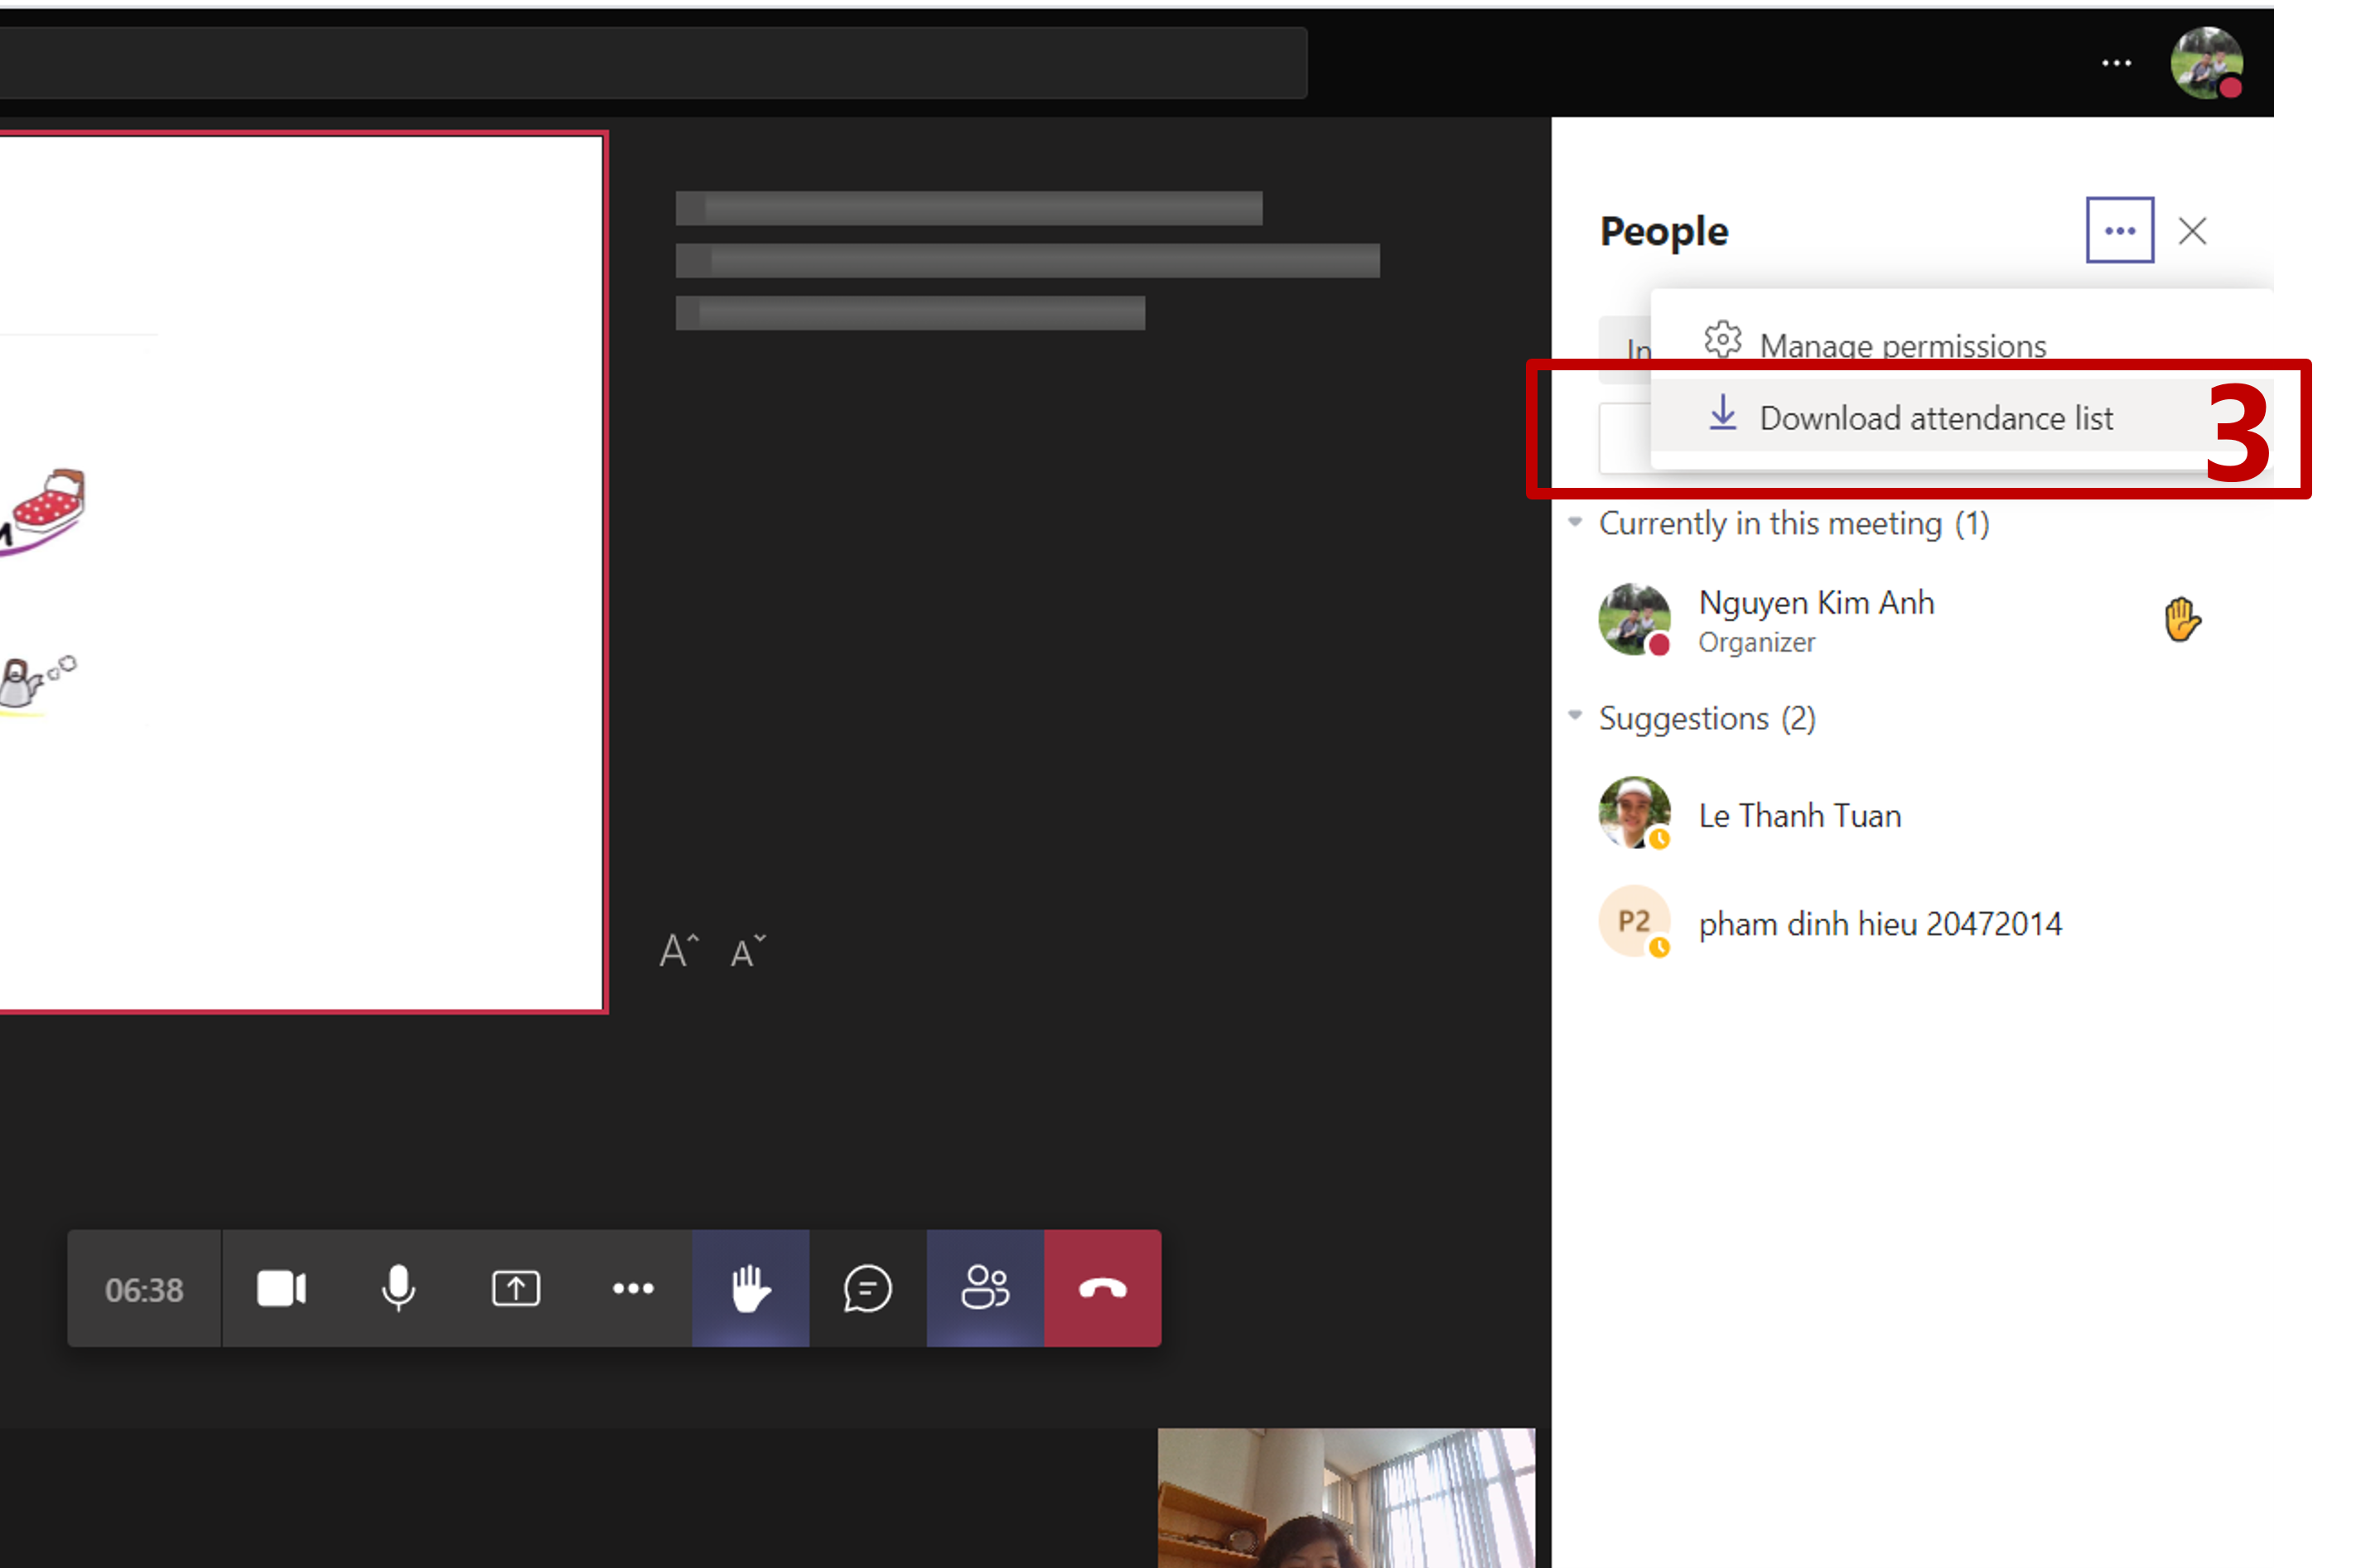Viewport: 2361px width, 1568px height.
Task: Click the self-view video thumbnail
Action: (1345, 1497)
